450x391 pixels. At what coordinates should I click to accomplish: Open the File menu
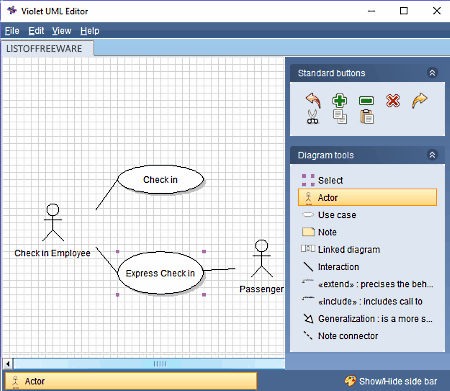coord(12,31)
